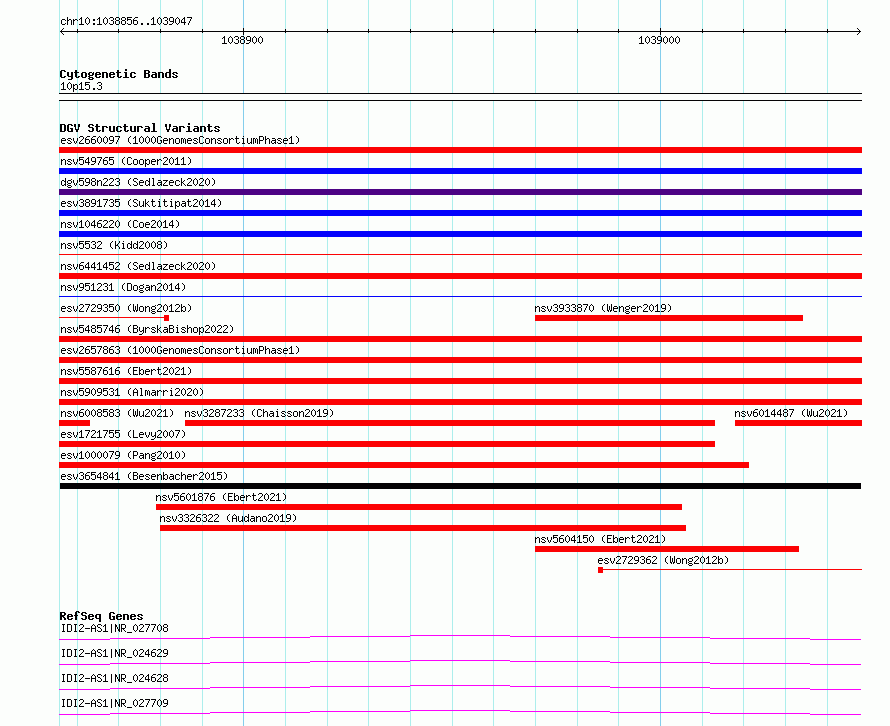This screenshot has height=726, width=890.
Task: Click the short red bar under nsv6008583
Action: (x=74, y=423)
